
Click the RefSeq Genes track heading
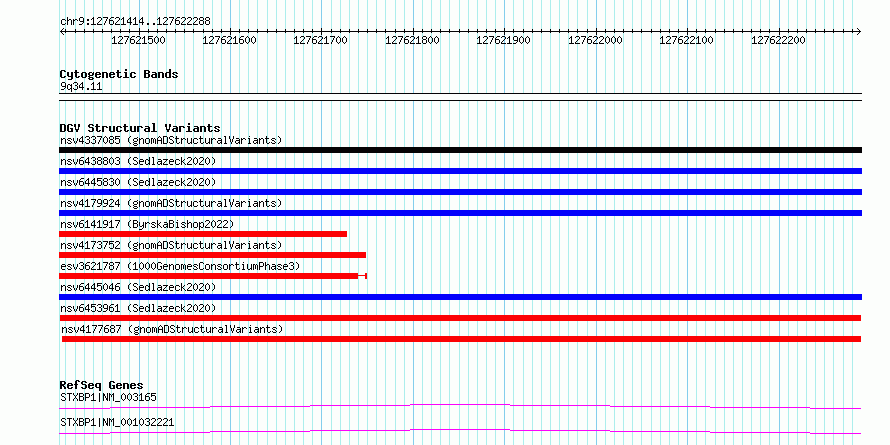point(101,386)
